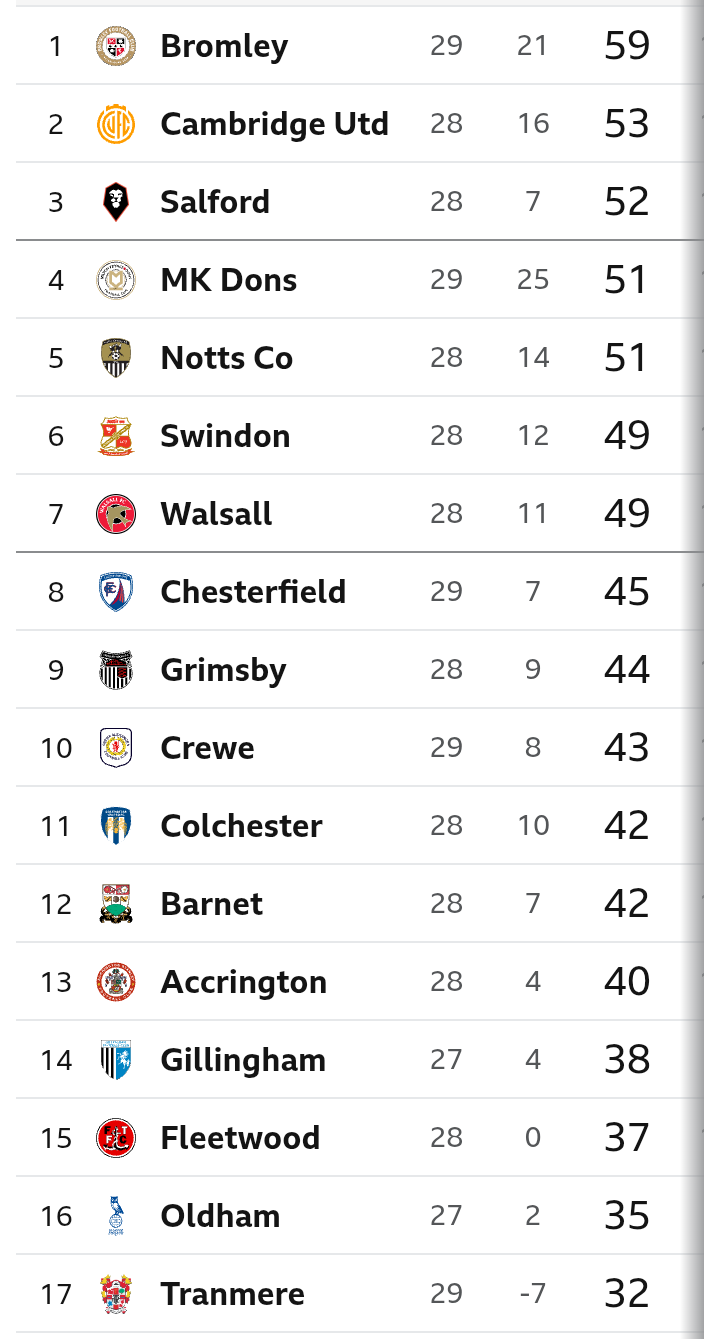Click the Barnet team name
720x1339 pixels.
[211, 904]
